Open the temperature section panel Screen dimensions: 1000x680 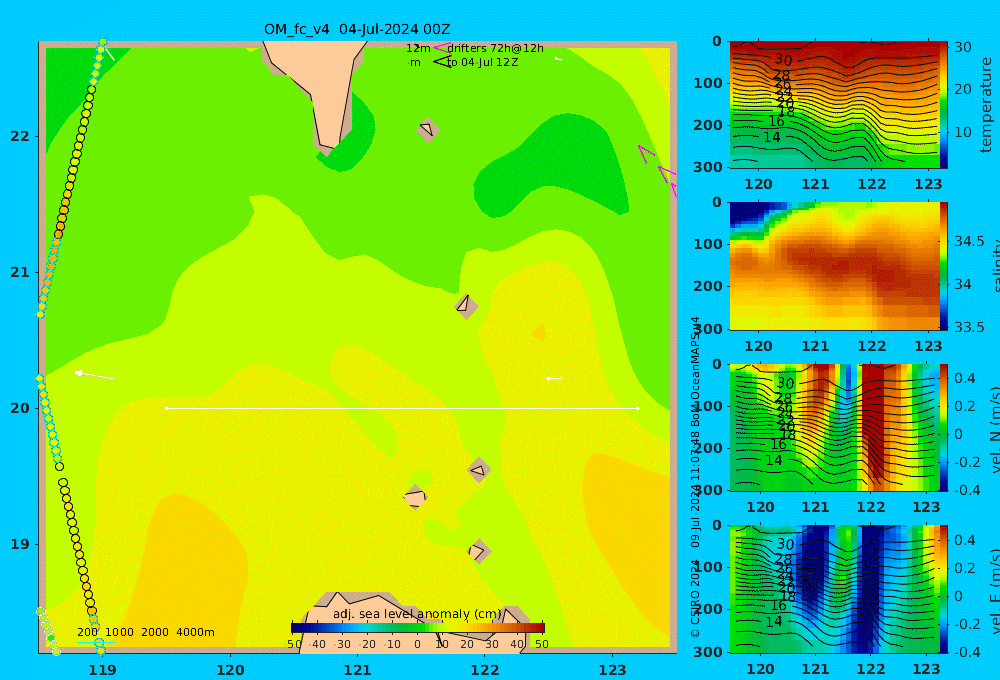(x=834, y=105)
